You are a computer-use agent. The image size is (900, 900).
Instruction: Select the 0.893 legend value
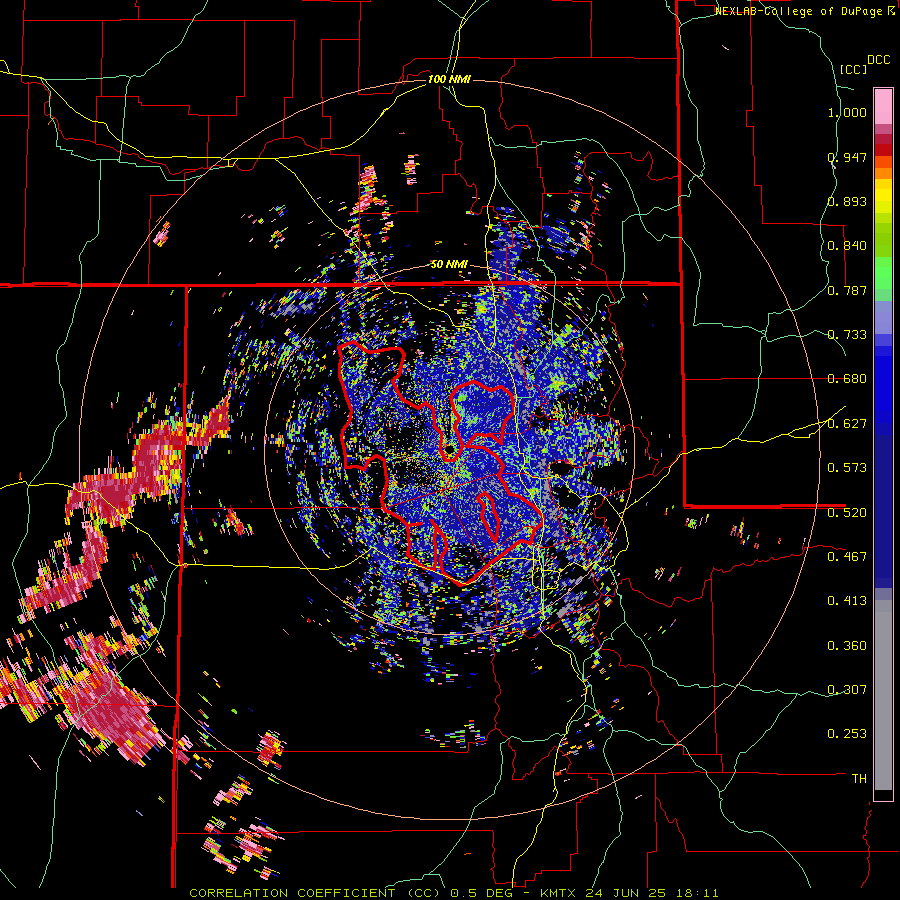[847, 201]
